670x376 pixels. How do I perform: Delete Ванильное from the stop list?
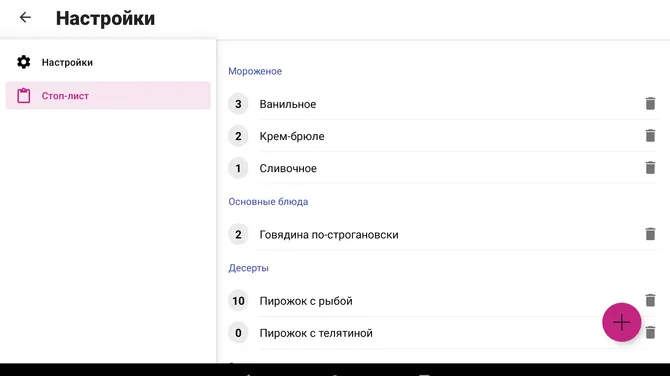pyautogui.click(x=650, y=103)
